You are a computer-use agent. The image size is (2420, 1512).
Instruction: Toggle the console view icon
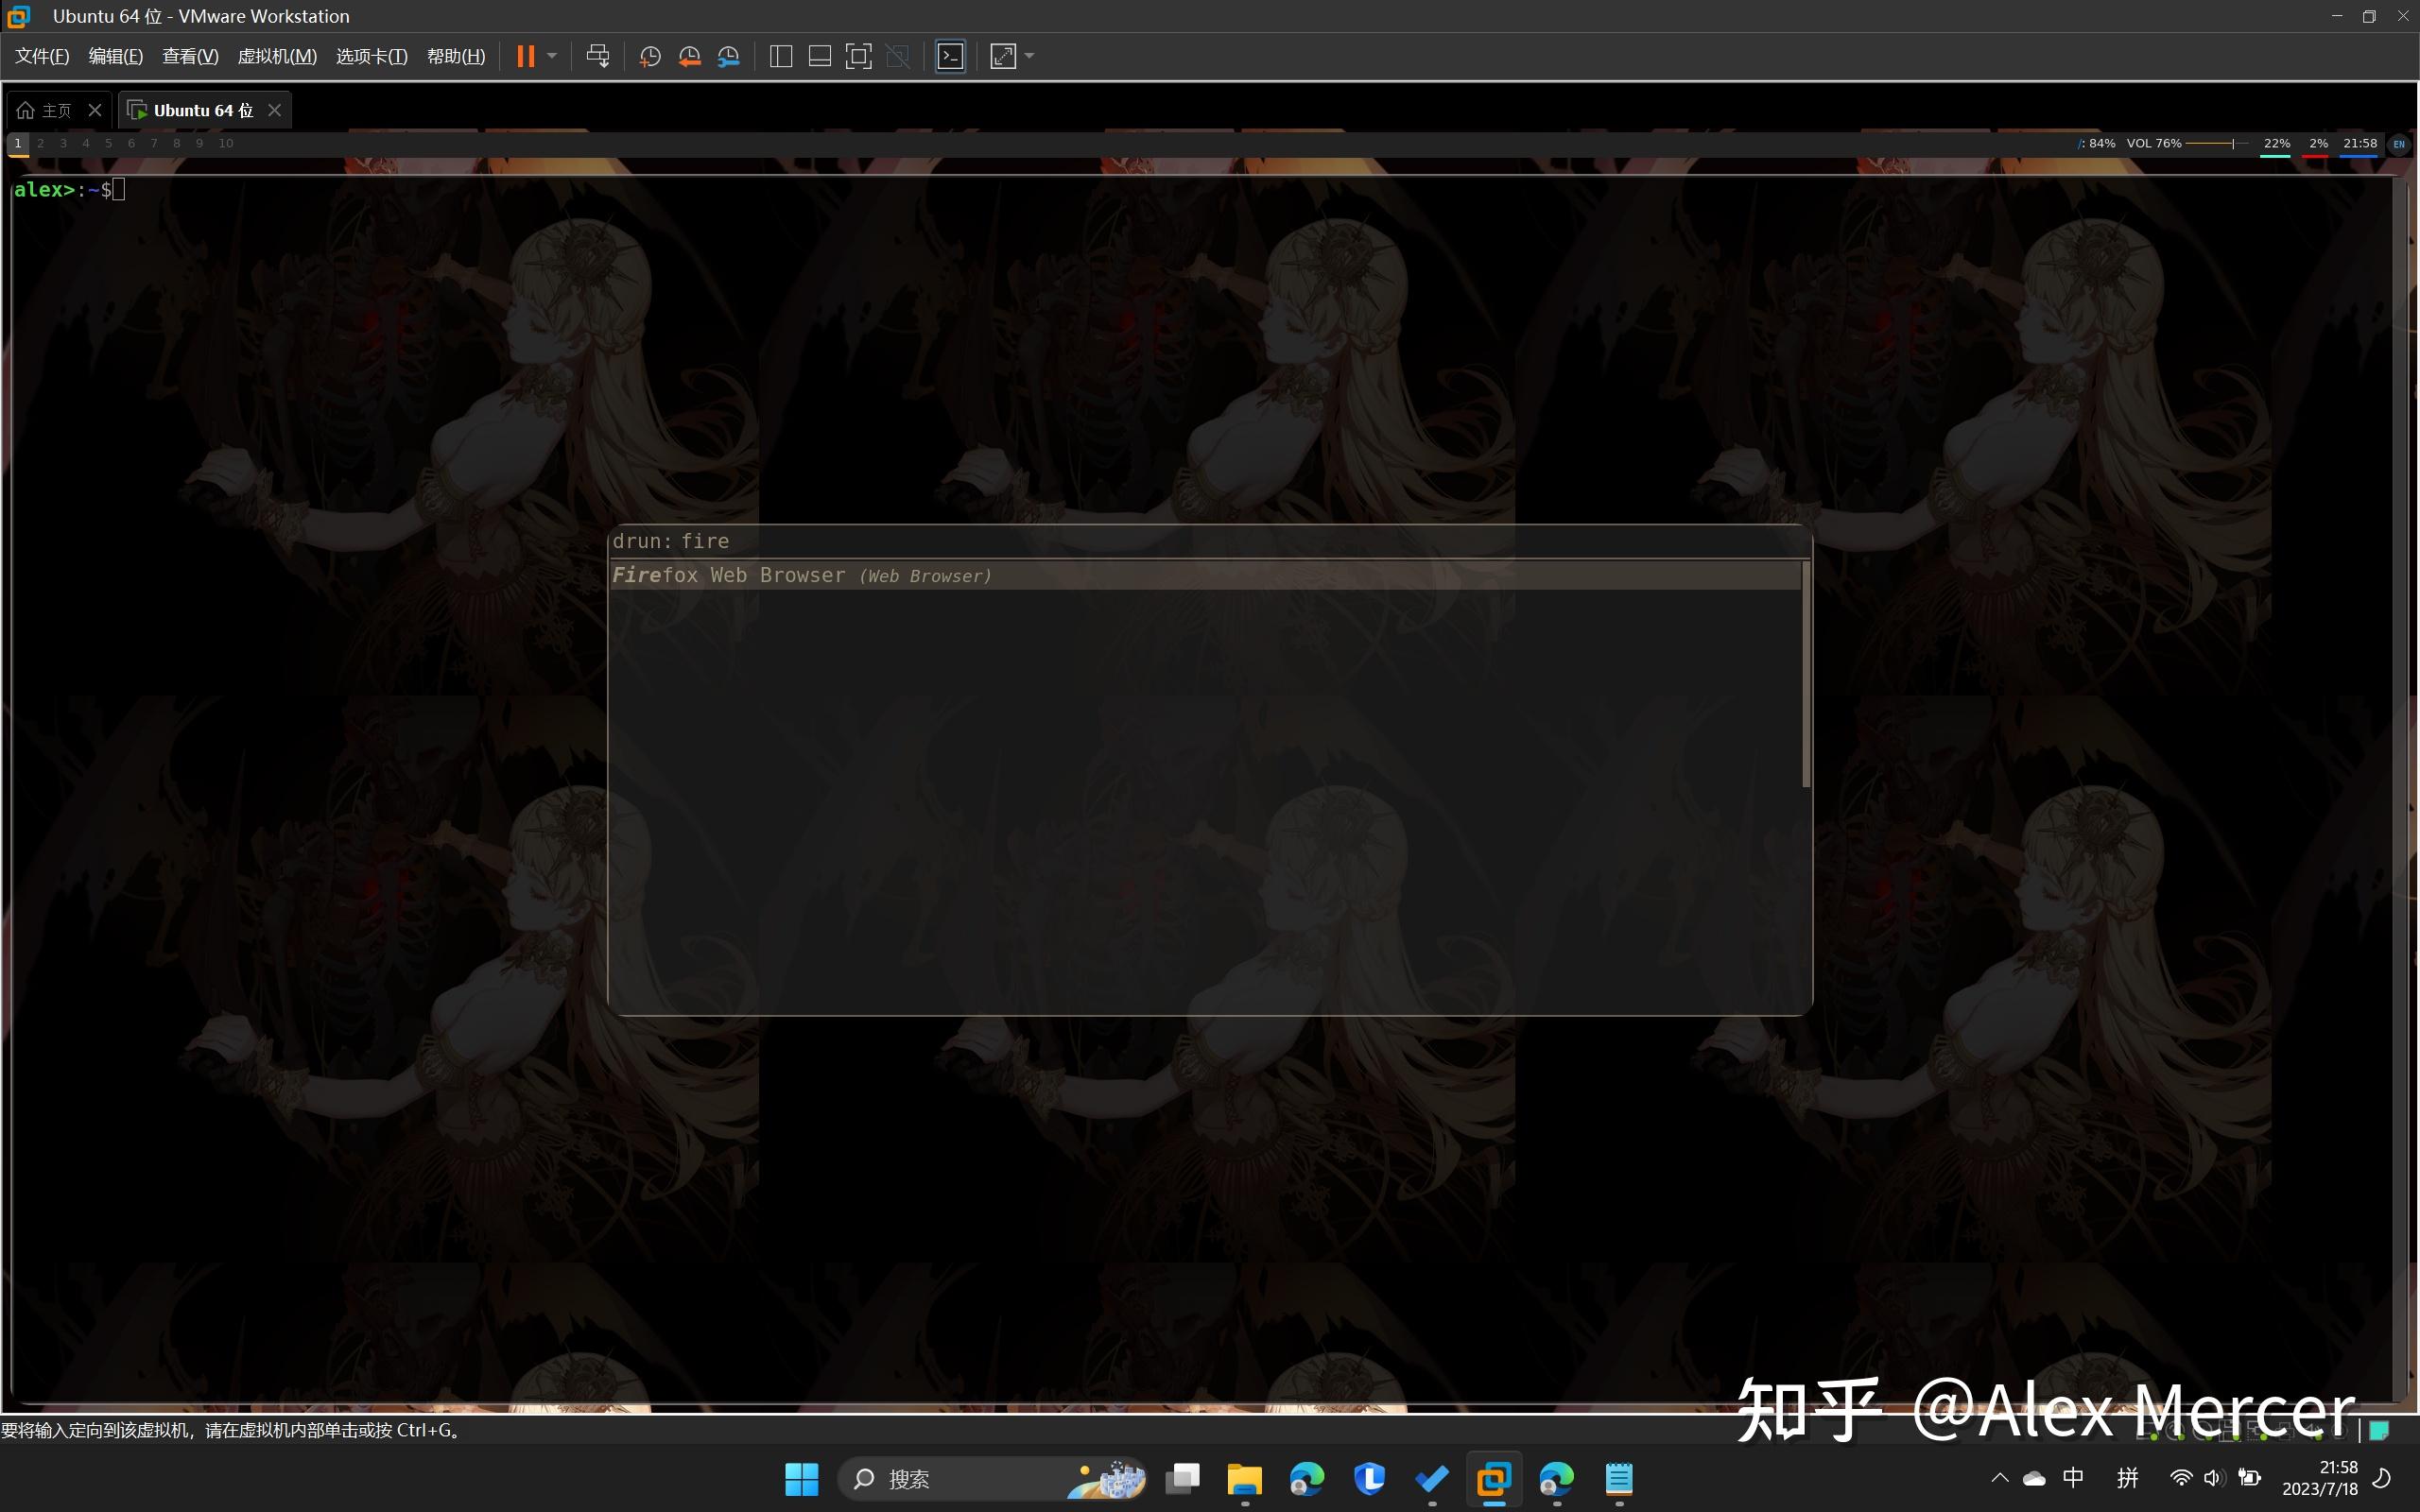pos(950,56)
